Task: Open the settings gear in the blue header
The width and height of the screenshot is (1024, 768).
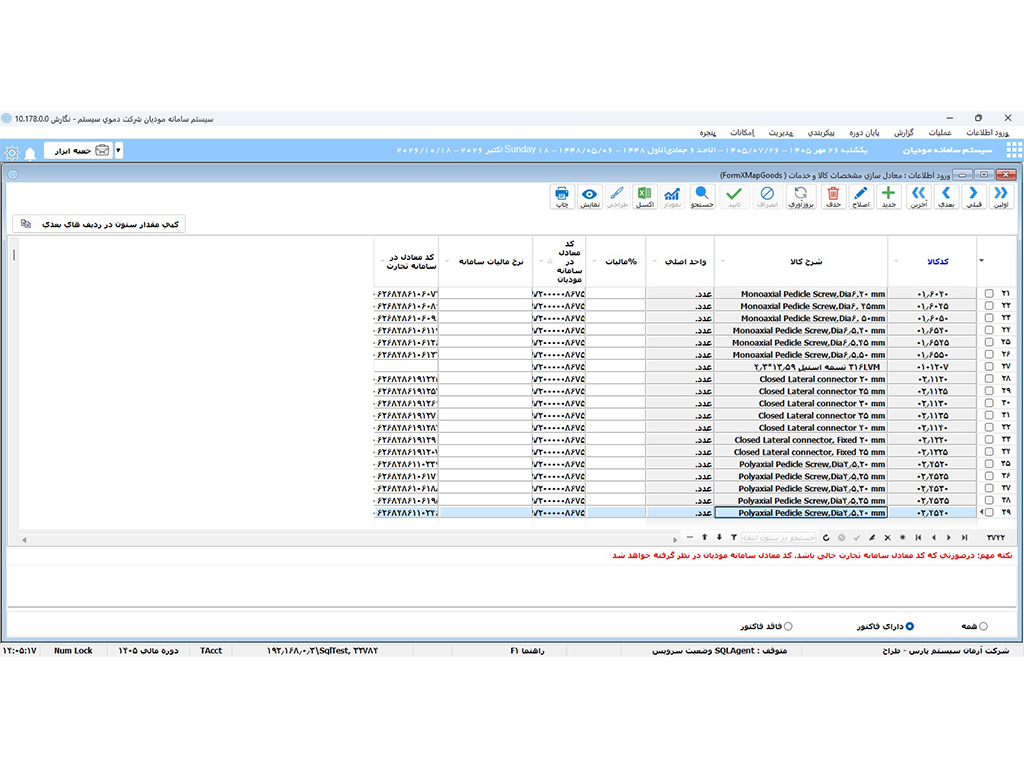Action: [12, 153]
